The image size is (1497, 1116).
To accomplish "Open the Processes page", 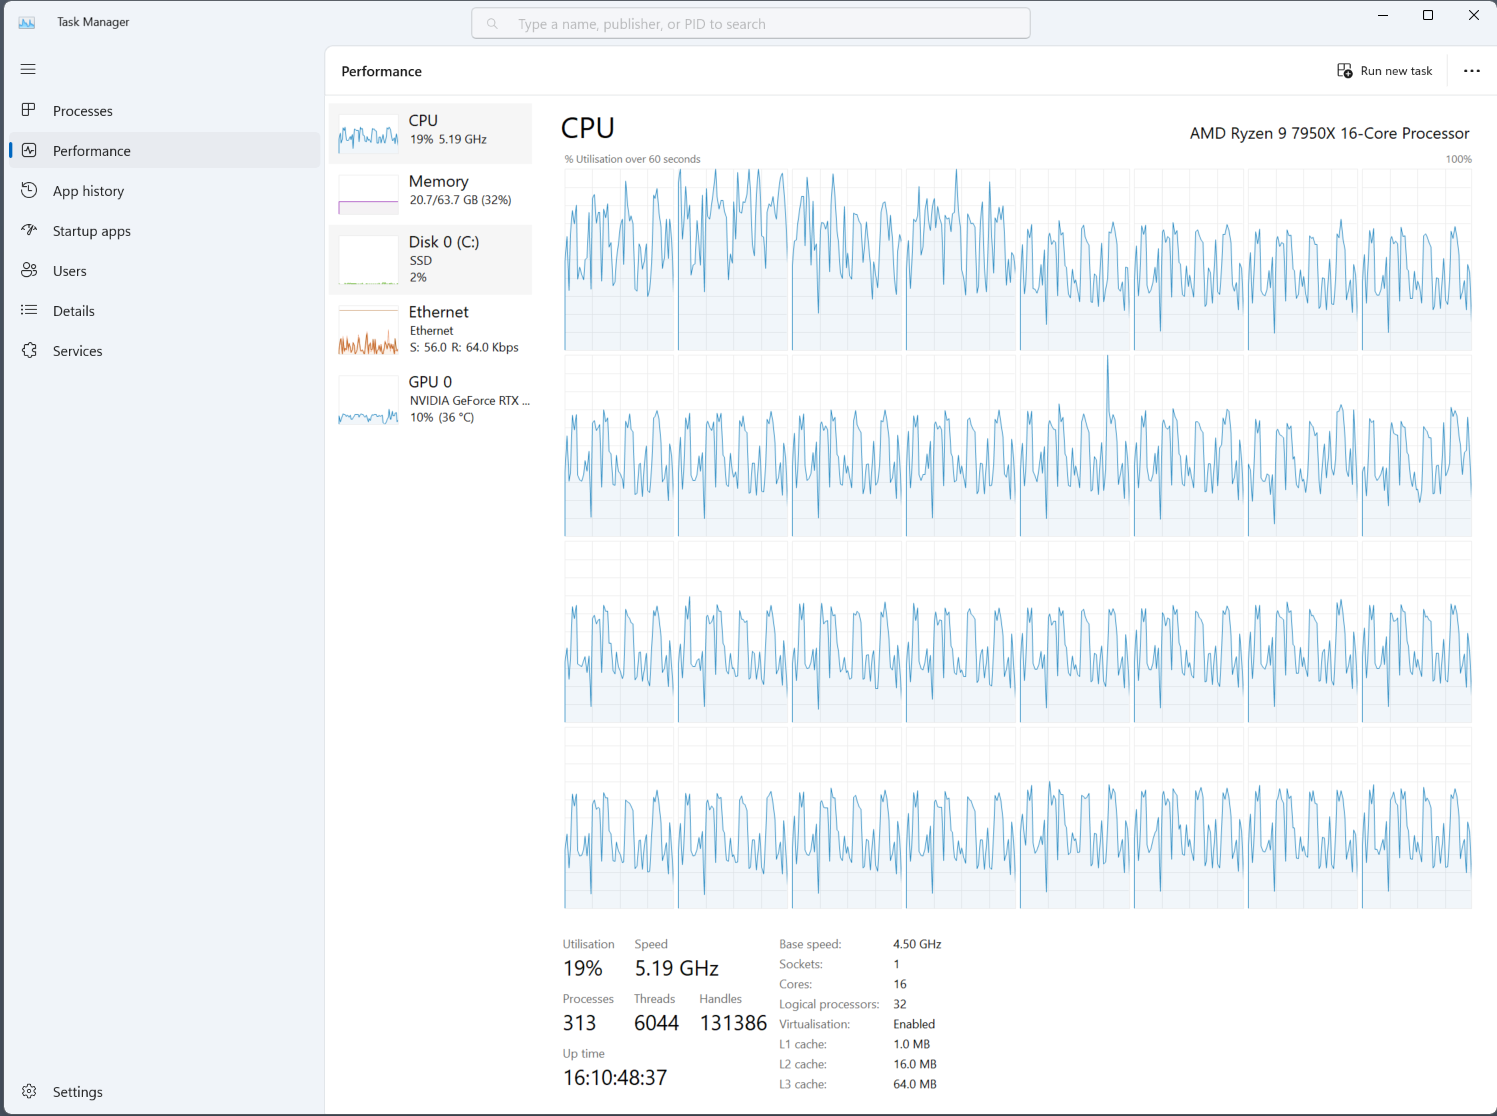I will point(82,110).
